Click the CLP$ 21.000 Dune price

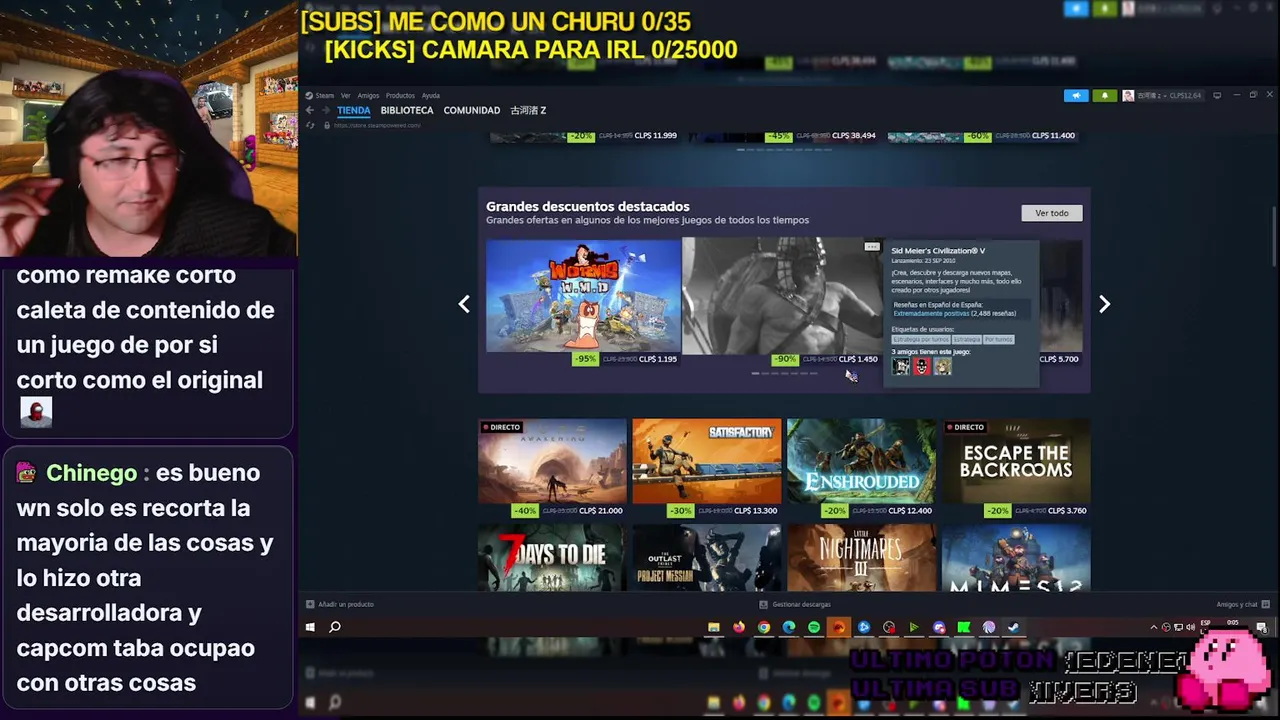[x=603, y=511]
